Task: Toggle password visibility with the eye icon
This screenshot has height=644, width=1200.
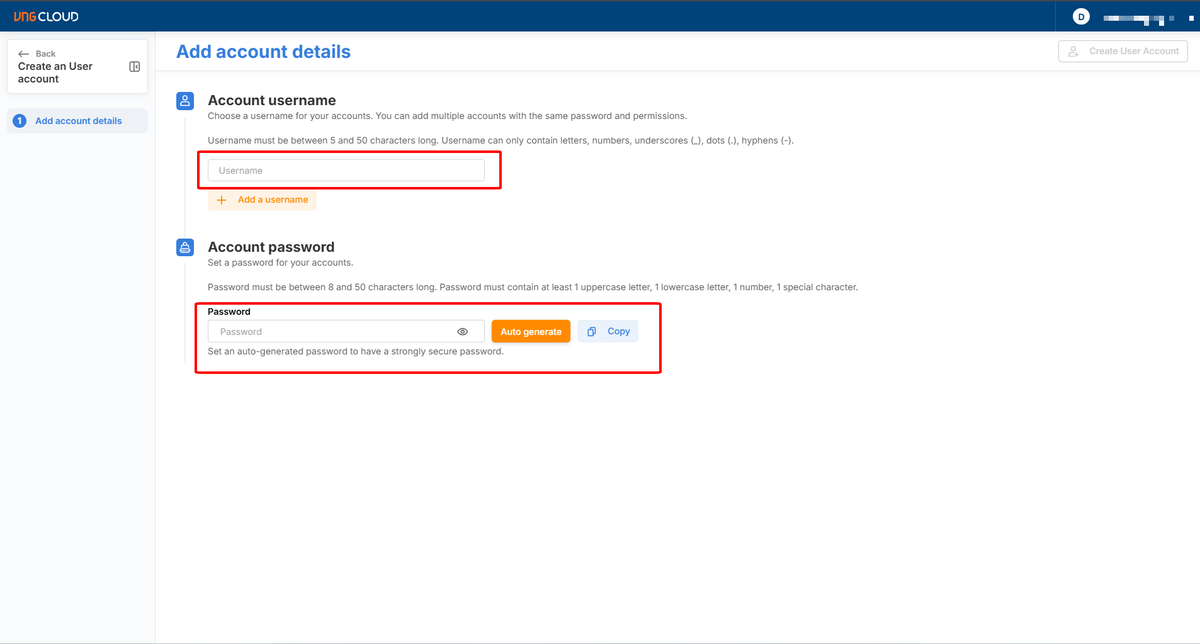Action: (463, 332)
